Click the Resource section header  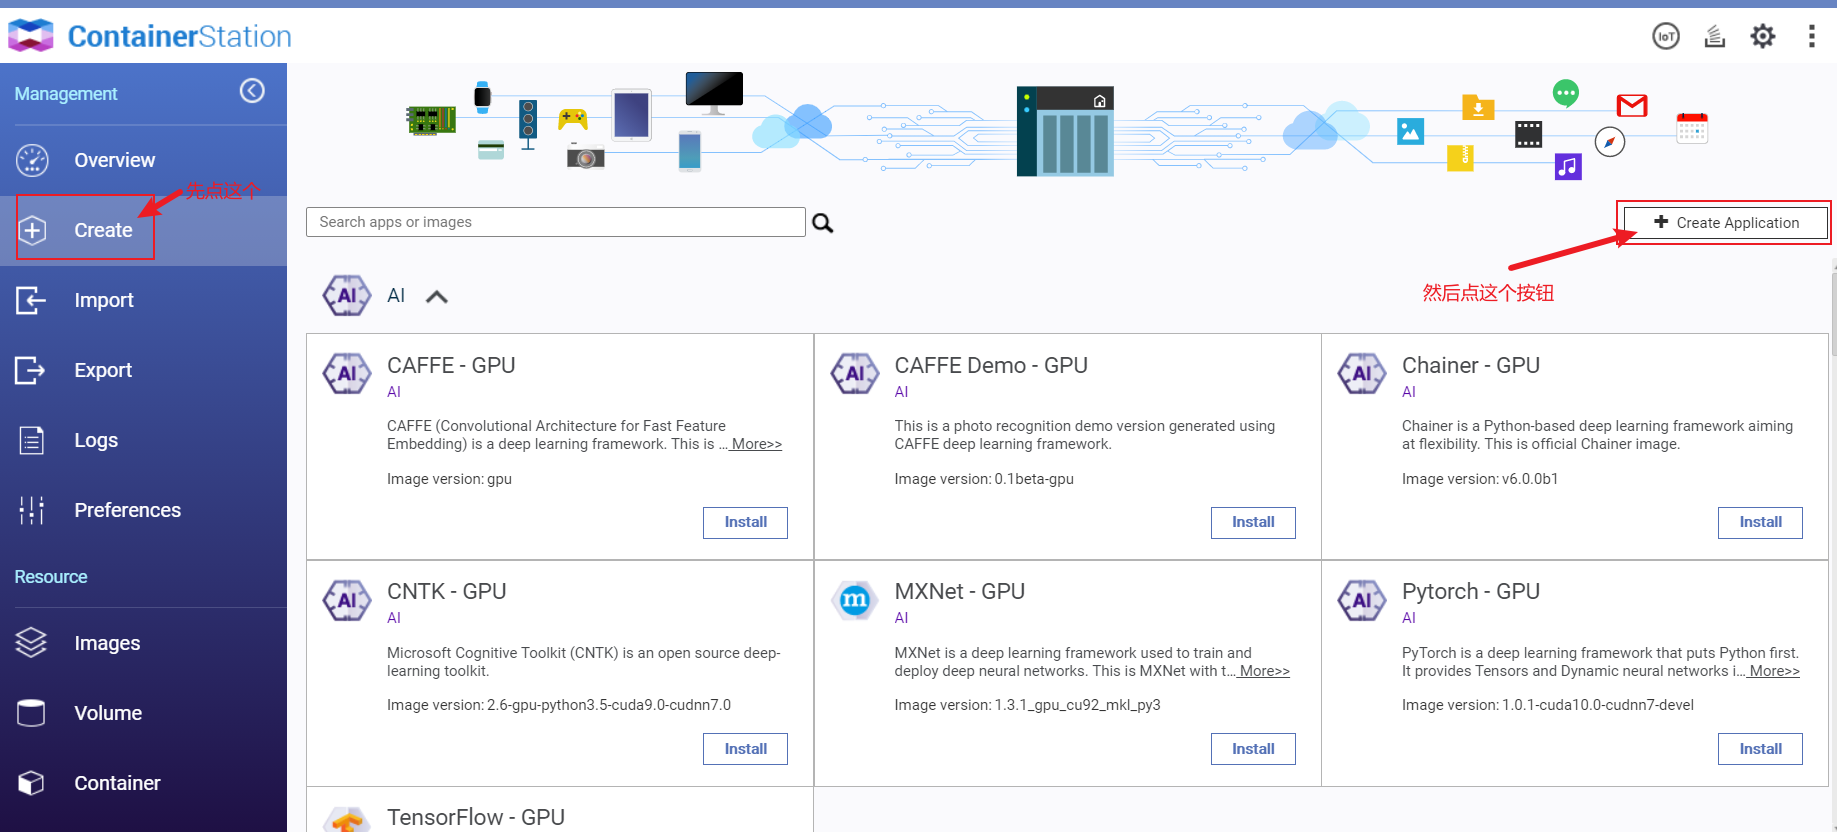(x=51, y=577)
